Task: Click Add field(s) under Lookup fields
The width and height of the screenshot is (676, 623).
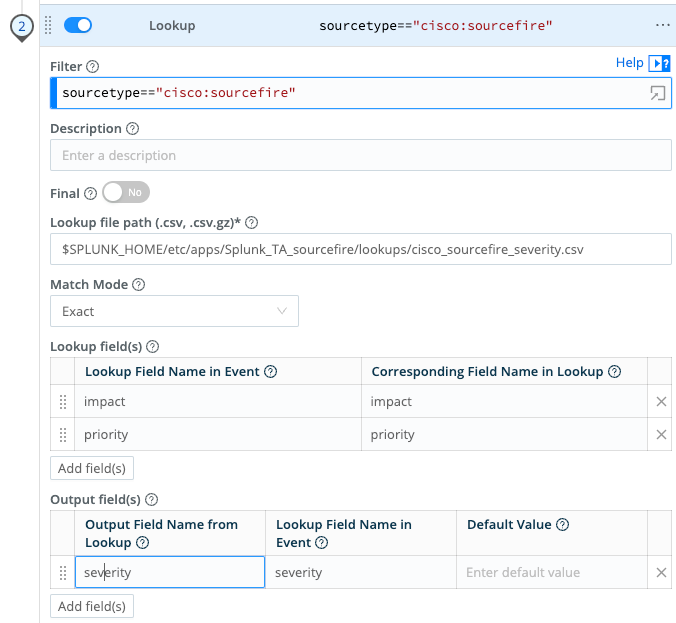Action: (x=92, y=468)
